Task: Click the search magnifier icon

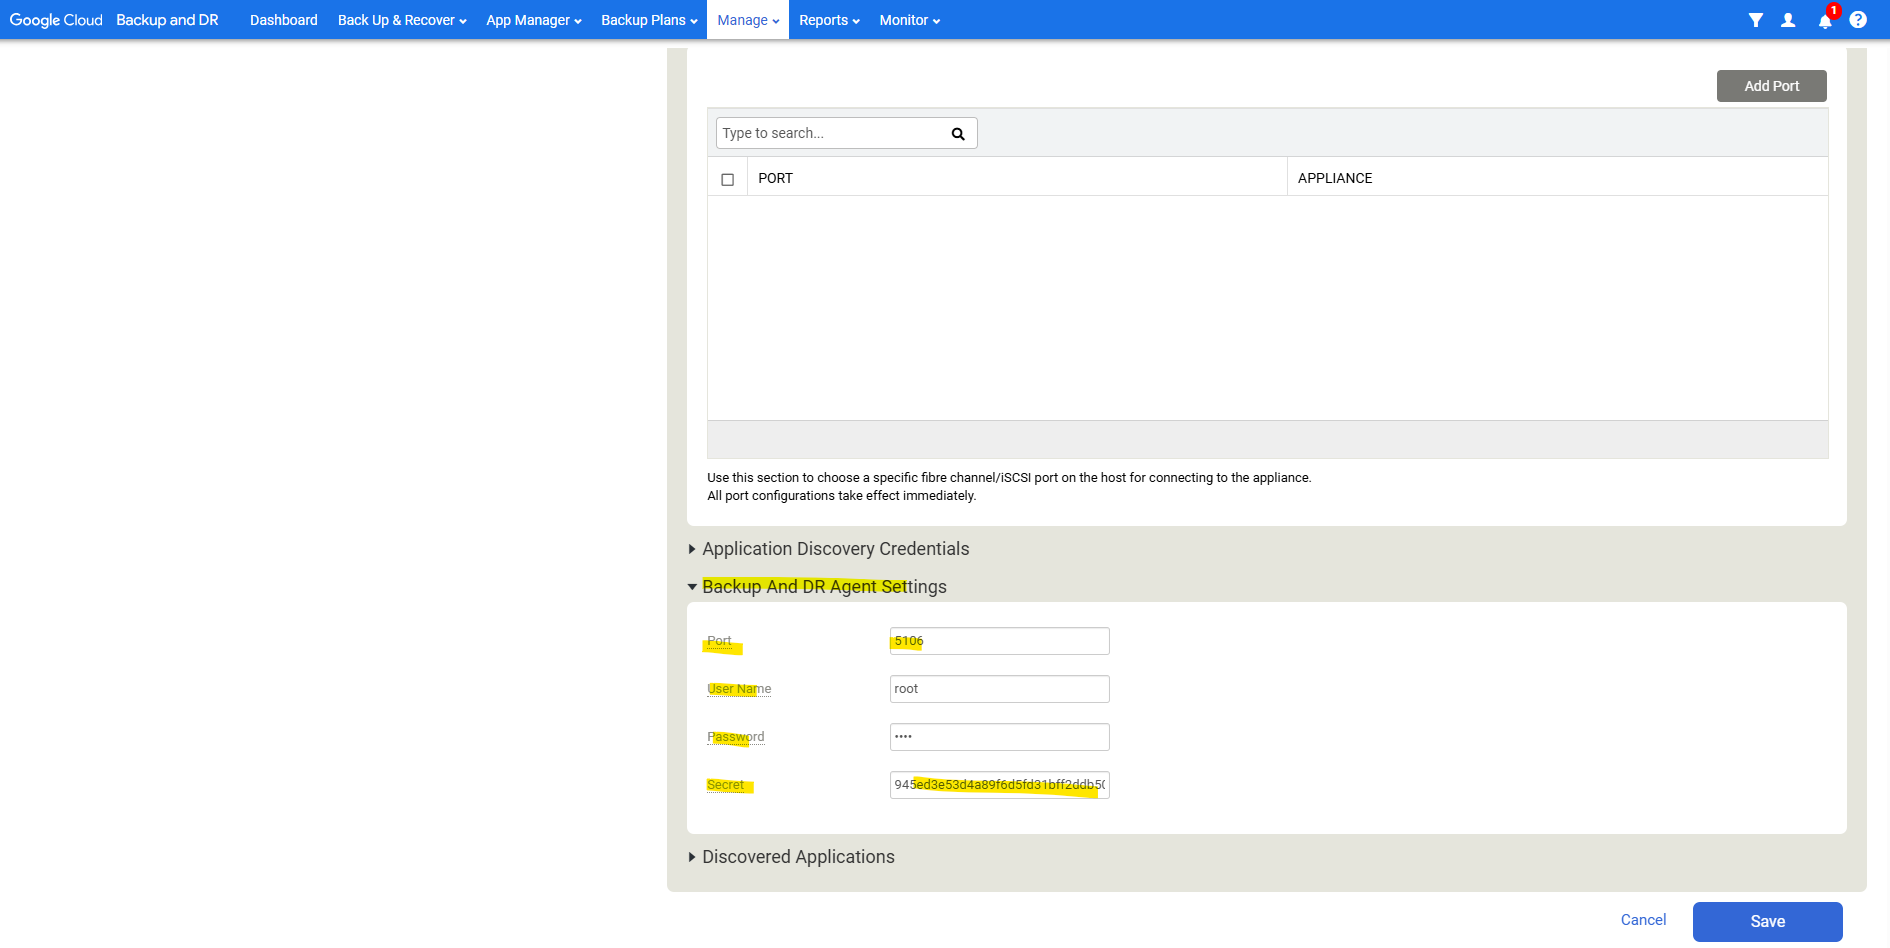Action: point(957,134)
